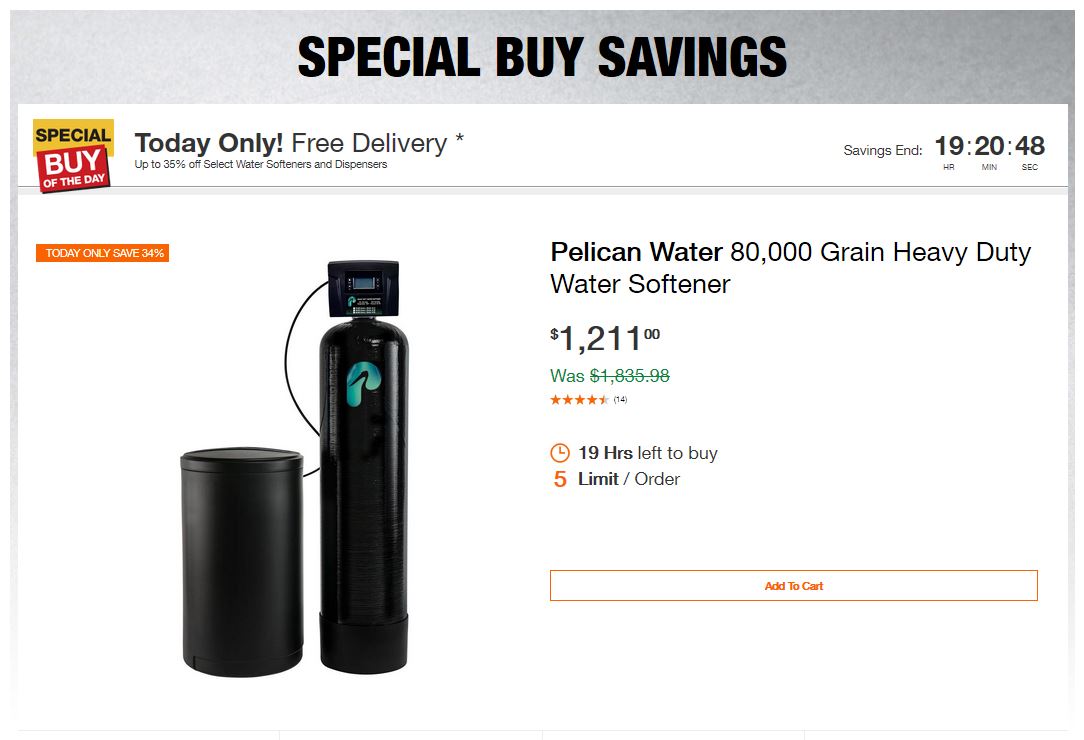This screenshot has height=740, width=1084.
Task: Click the digital control head on the softener
Action: (x=364, y=289)
